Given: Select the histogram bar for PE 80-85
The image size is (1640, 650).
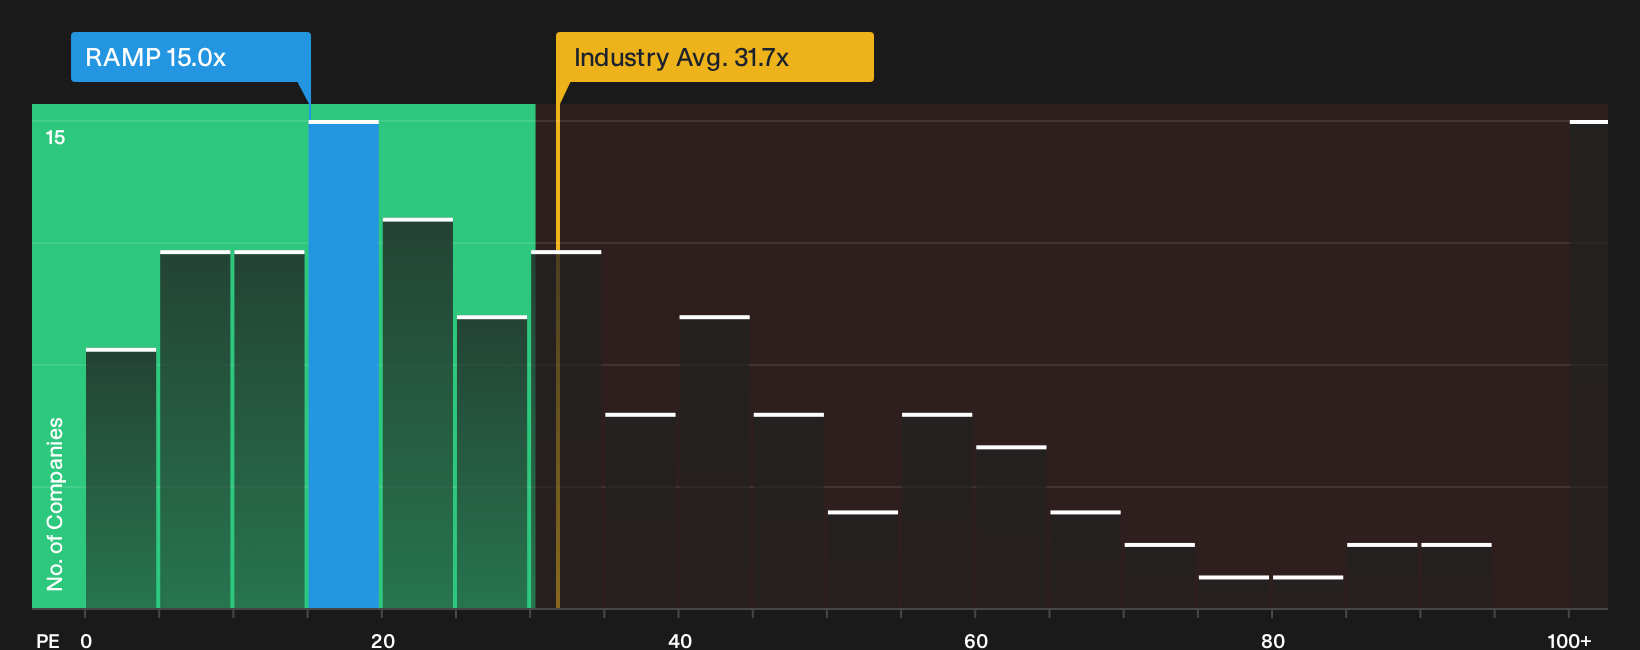Looking at the screenshot, I should pos(1308,592).
